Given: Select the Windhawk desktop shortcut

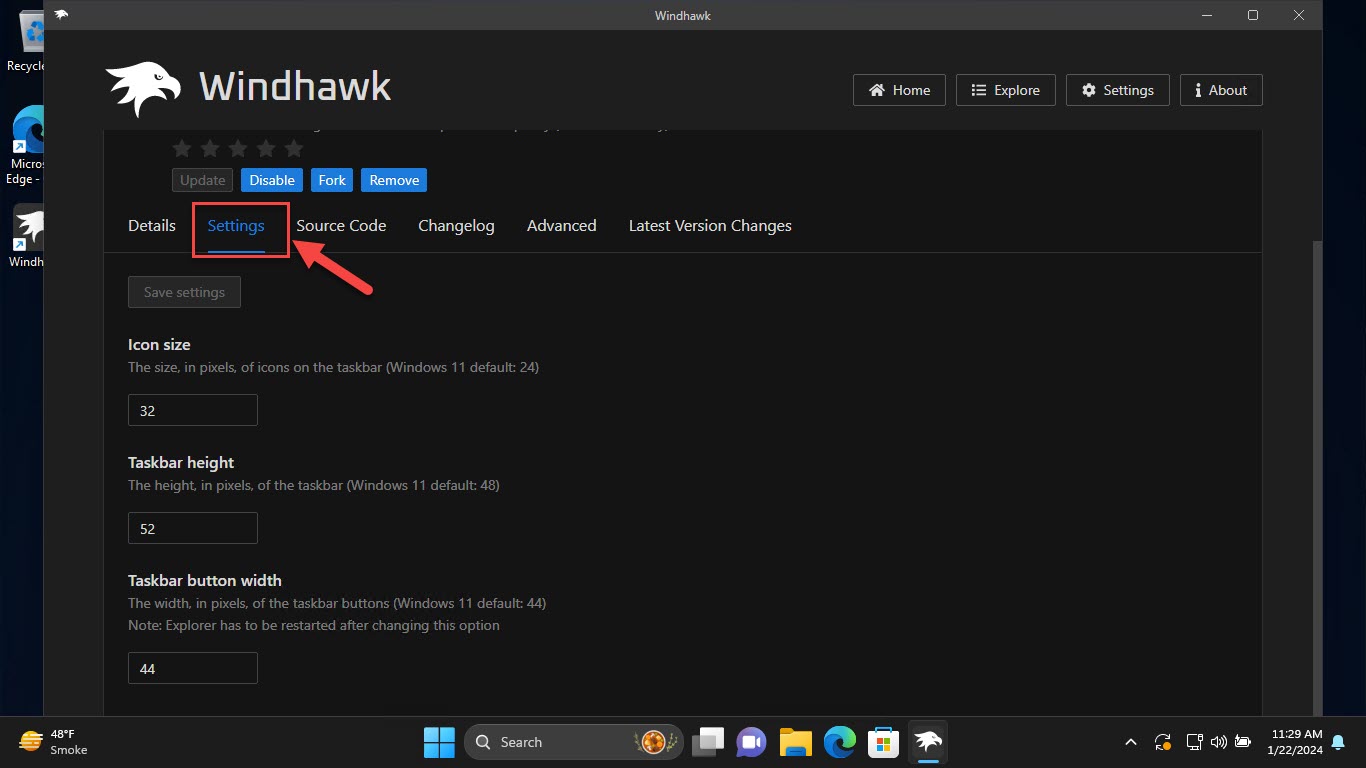Looking at the screenshot, I should (27, 238).
